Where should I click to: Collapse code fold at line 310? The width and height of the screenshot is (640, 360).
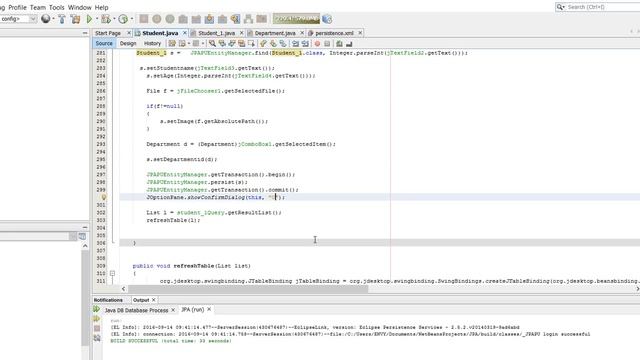tap(112, 273)
